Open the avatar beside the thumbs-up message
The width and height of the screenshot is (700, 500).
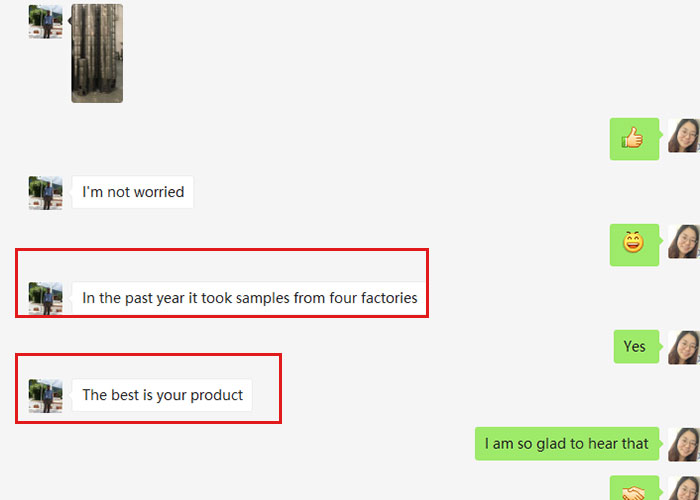[684, 136]
